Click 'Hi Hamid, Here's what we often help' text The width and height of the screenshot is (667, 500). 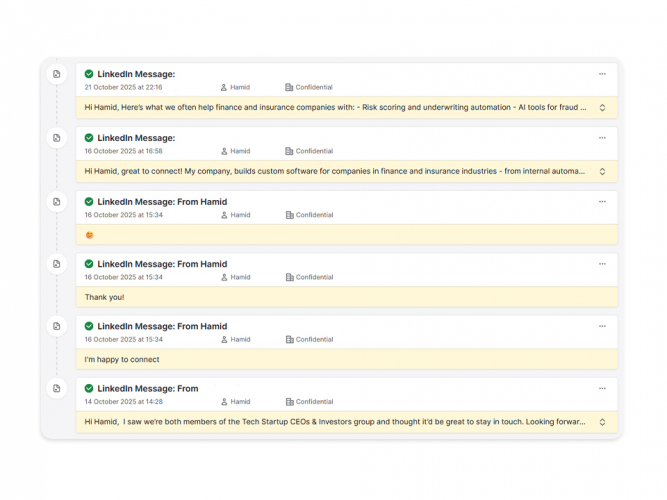click(x=335, y=107)
